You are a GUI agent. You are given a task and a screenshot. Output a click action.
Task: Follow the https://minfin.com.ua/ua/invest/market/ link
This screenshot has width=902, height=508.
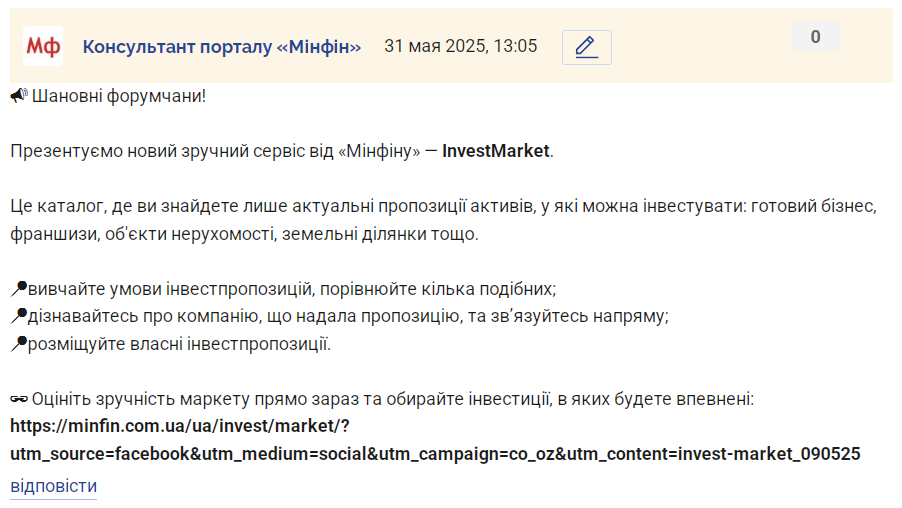click(180, 426)
